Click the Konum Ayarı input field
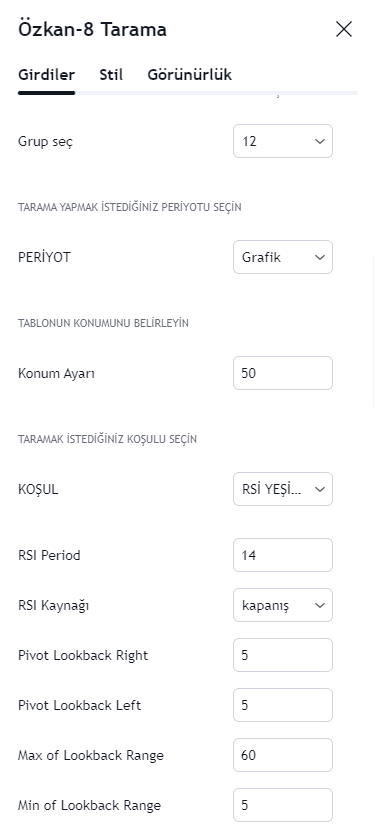 click(x=283, y=373)
